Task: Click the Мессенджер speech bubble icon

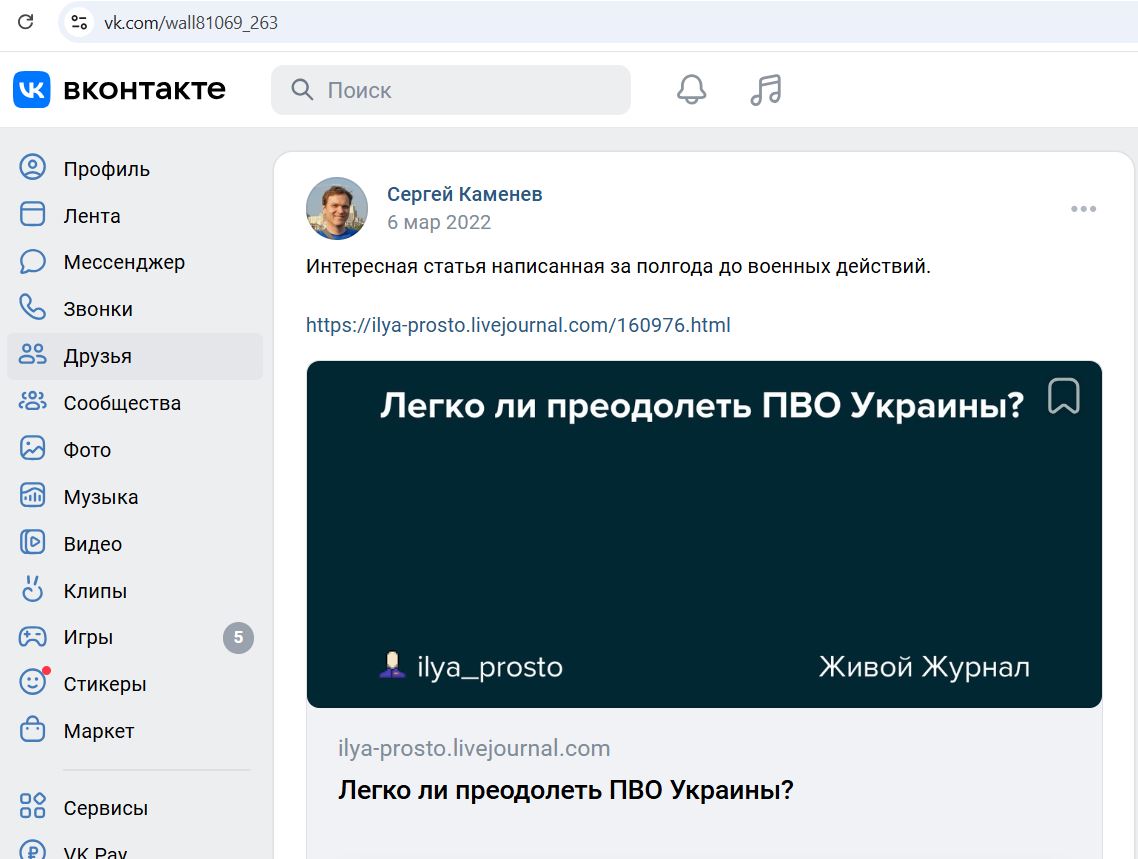Action: [32, 261]
